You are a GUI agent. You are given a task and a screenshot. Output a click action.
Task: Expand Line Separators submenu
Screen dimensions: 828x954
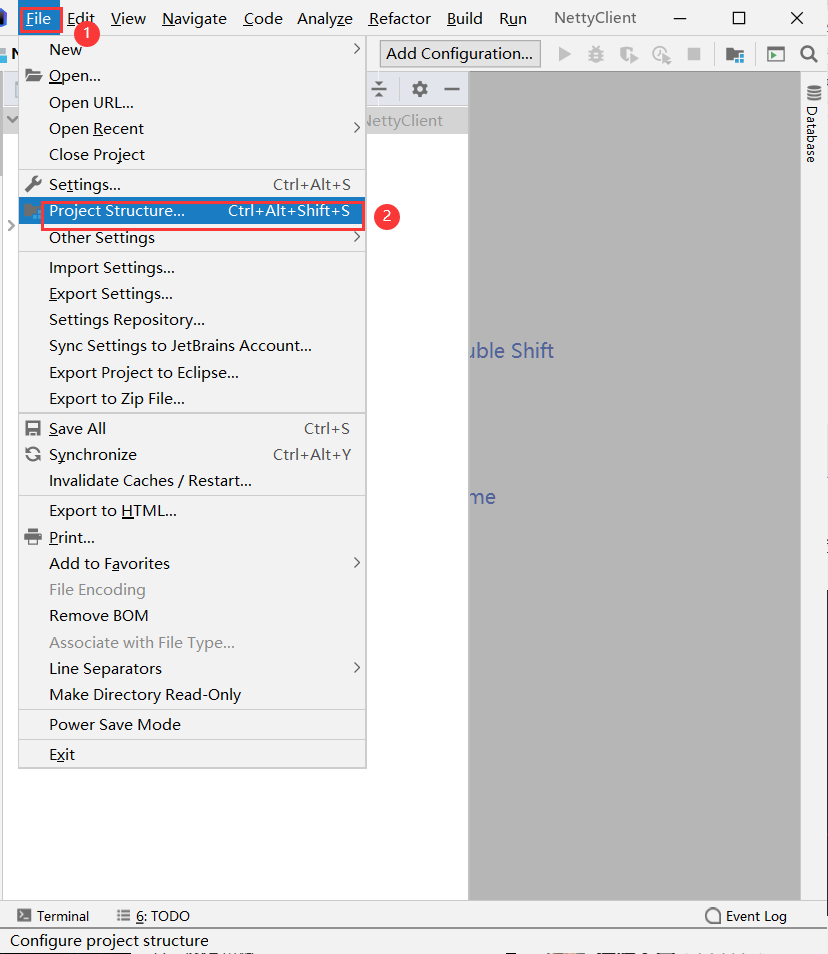tap(192, 668)
